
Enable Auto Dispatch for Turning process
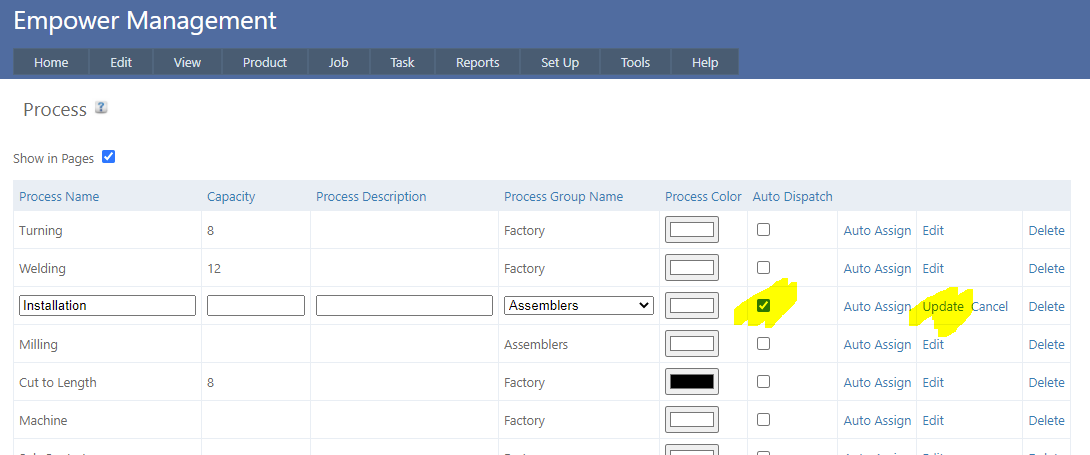763,230
